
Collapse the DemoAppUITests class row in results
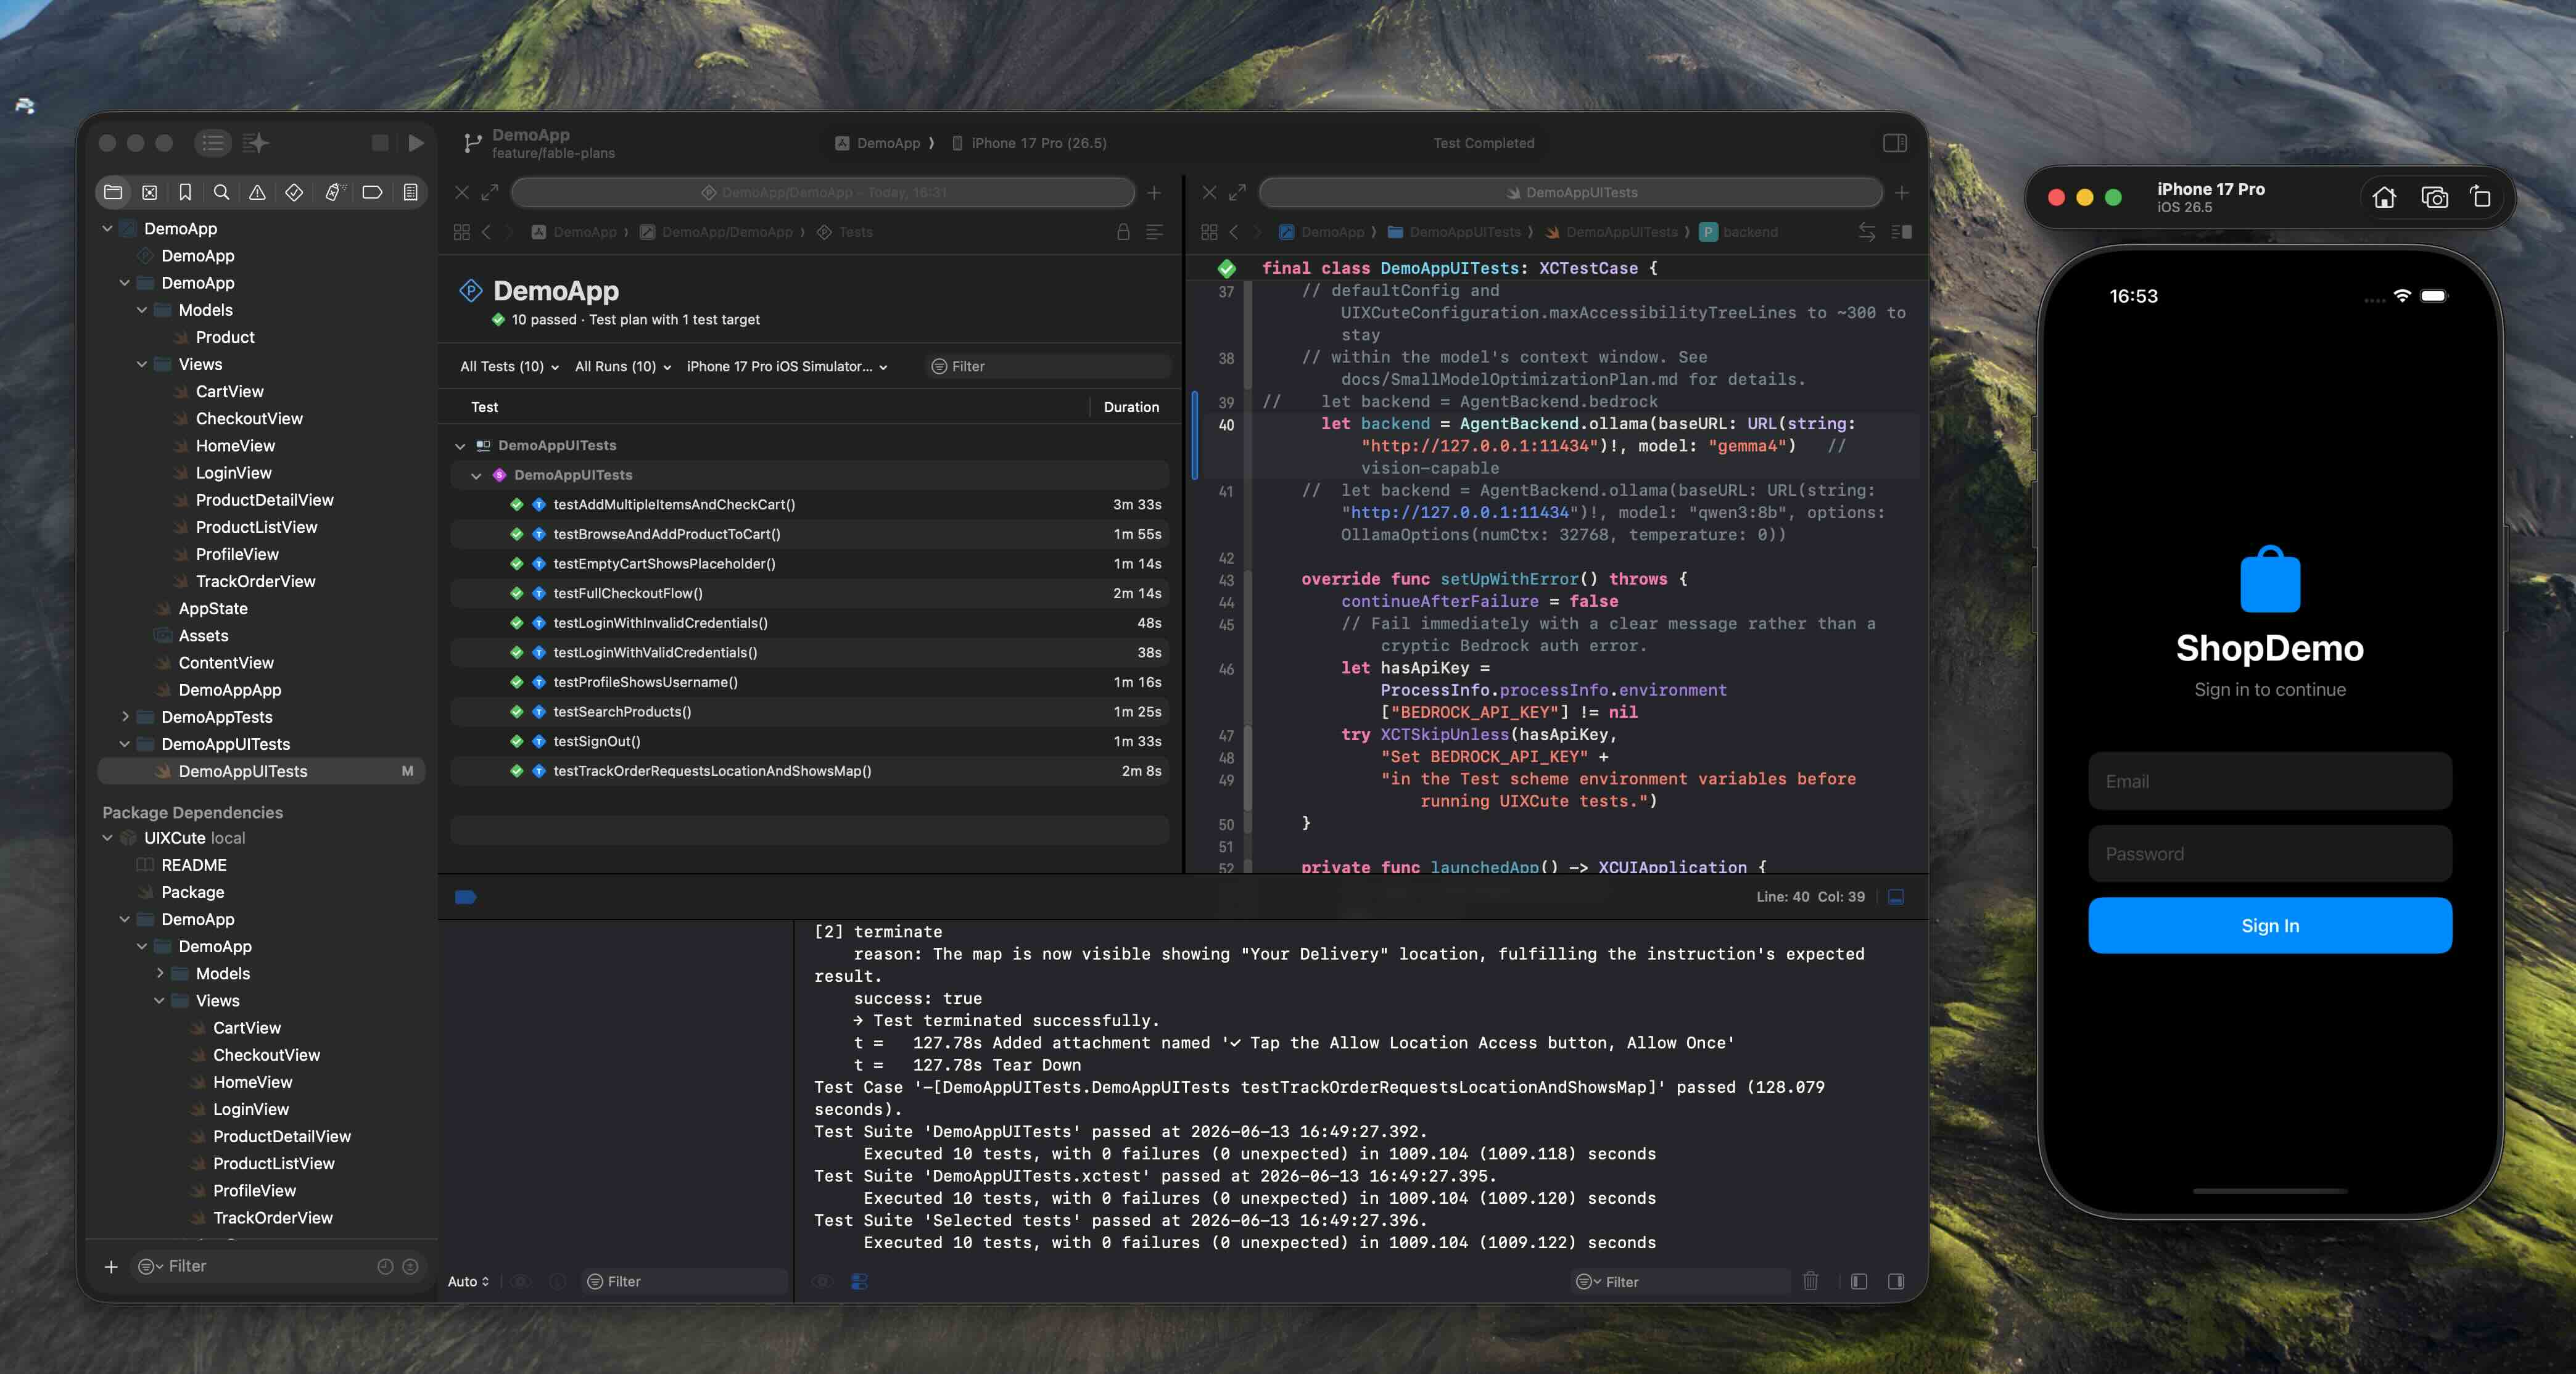tap(476, 476)
